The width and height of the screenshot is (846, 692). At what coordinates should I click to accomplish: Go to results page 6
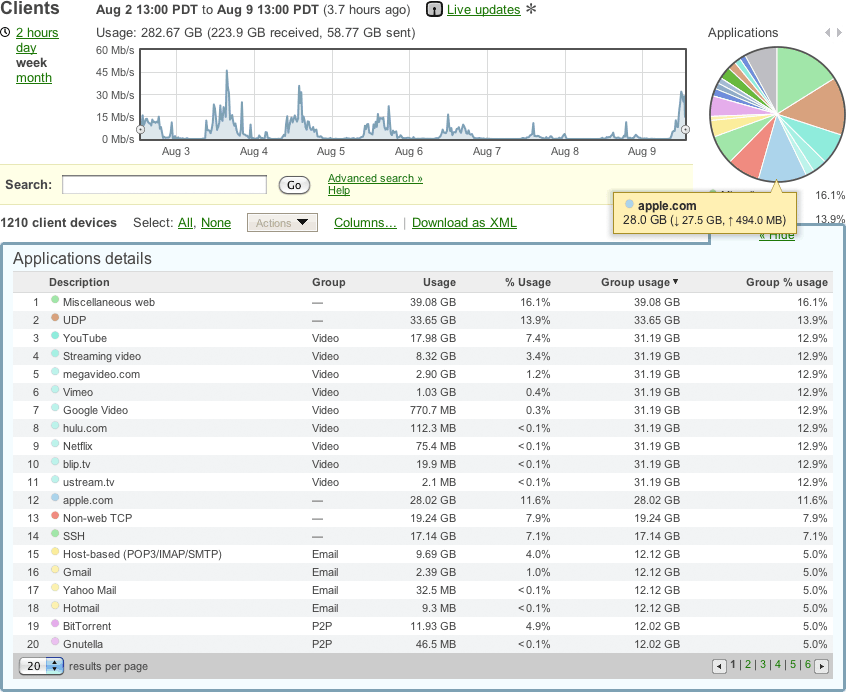pos(808,664)
